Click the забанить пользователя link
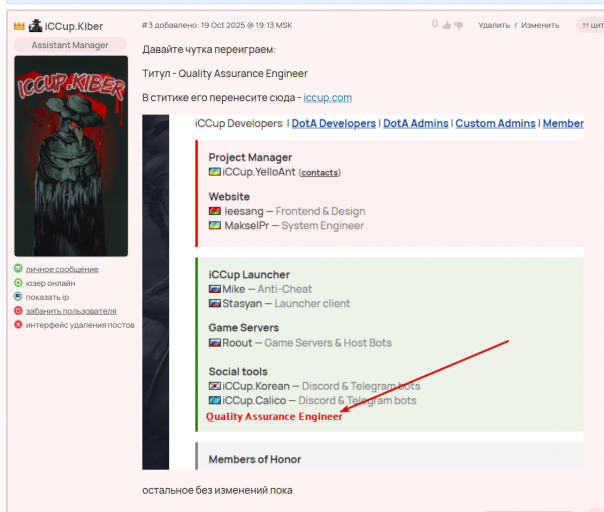 [x=71, y=311]
